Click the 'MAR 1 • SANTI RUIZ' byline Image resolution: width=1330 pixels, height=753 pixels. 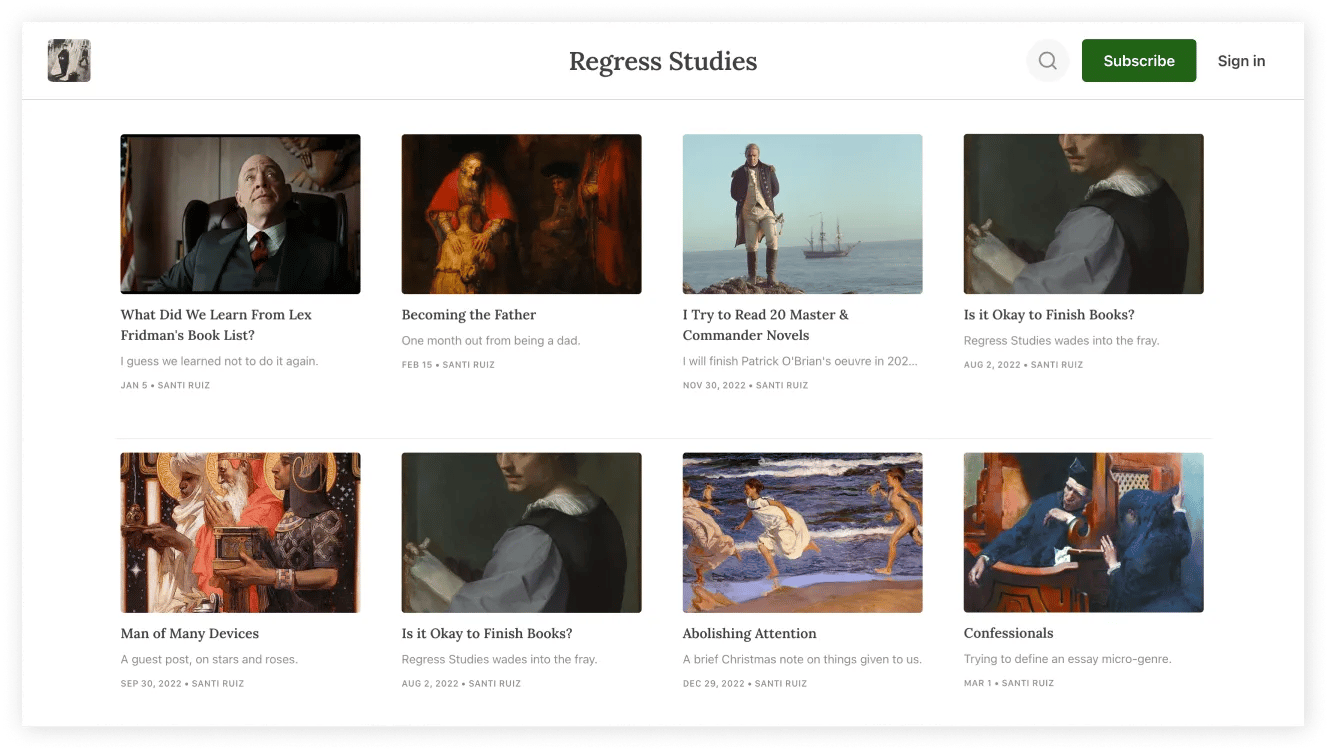(1008, 683)
